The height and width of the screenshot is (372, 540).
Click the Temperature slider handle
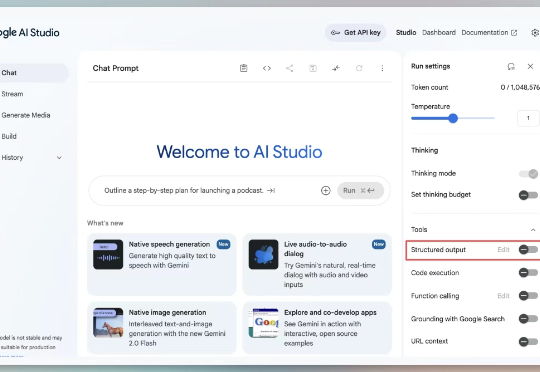point(453,118)
